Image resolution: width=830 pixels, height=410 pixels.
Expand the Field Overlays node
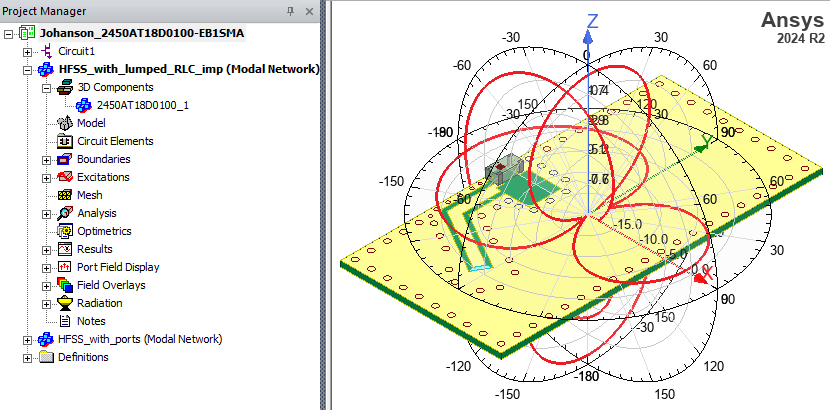click(47, 286)
